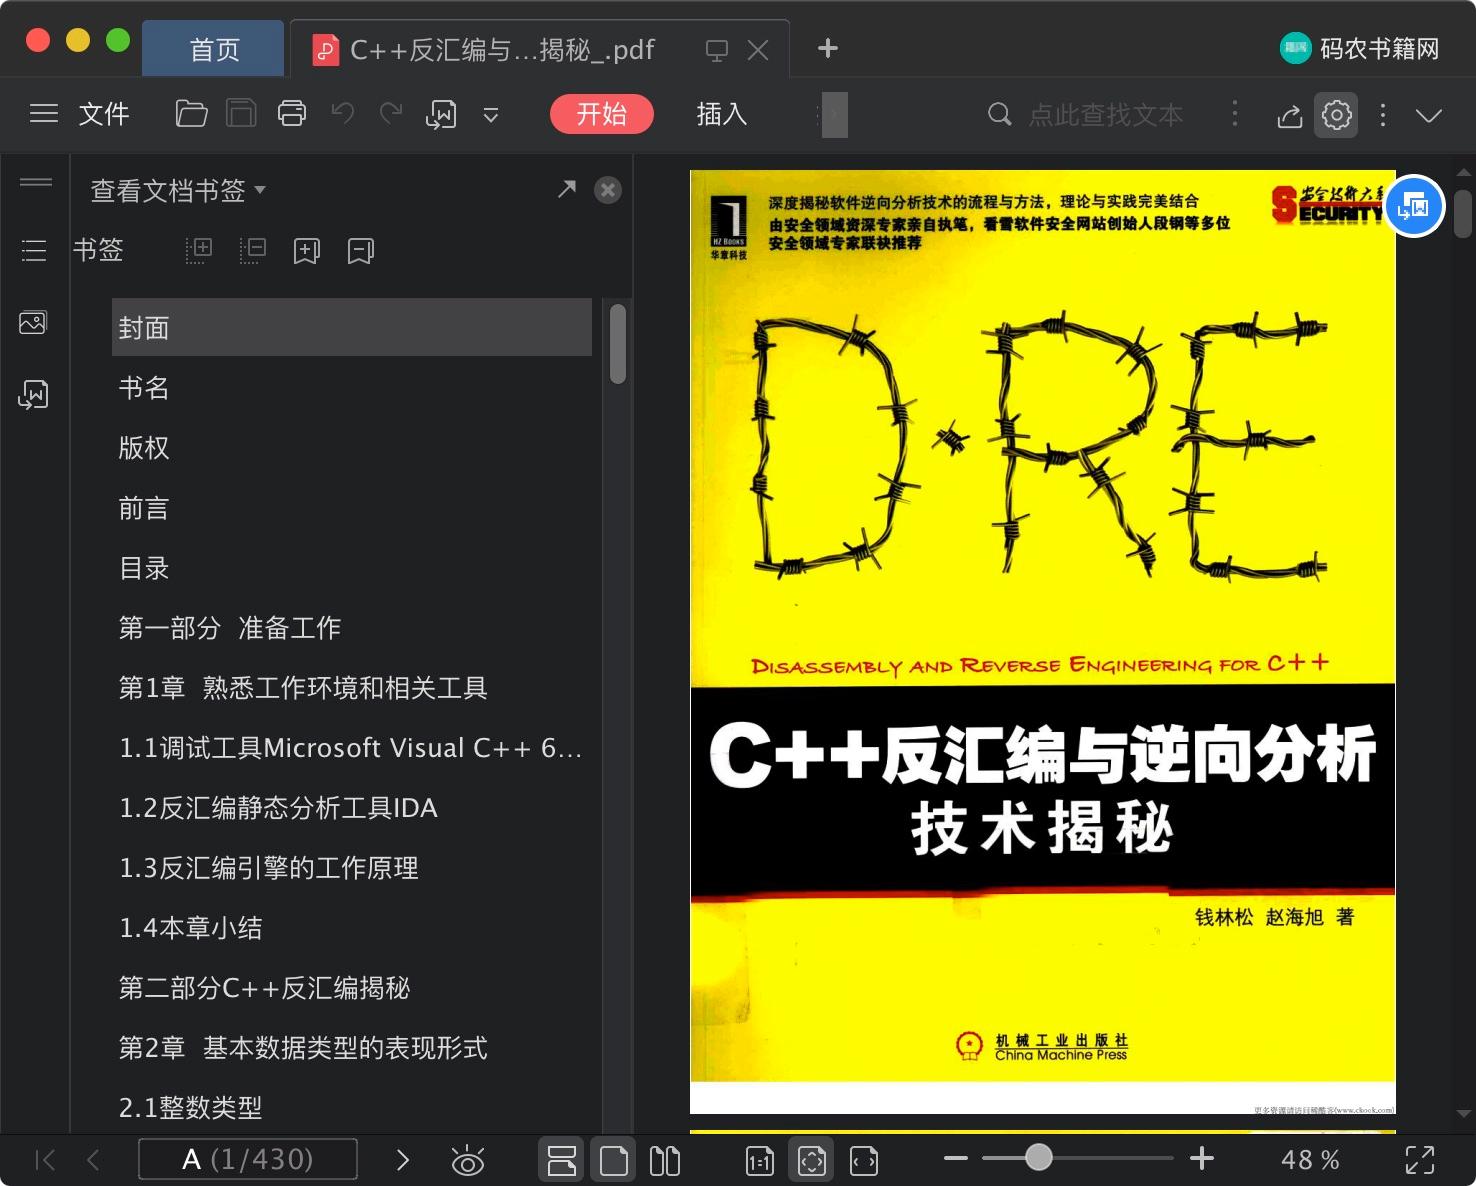Click the save disk icon
Image resolution: width=1476 pixels, height=1186 pixels.
[241, 114]
